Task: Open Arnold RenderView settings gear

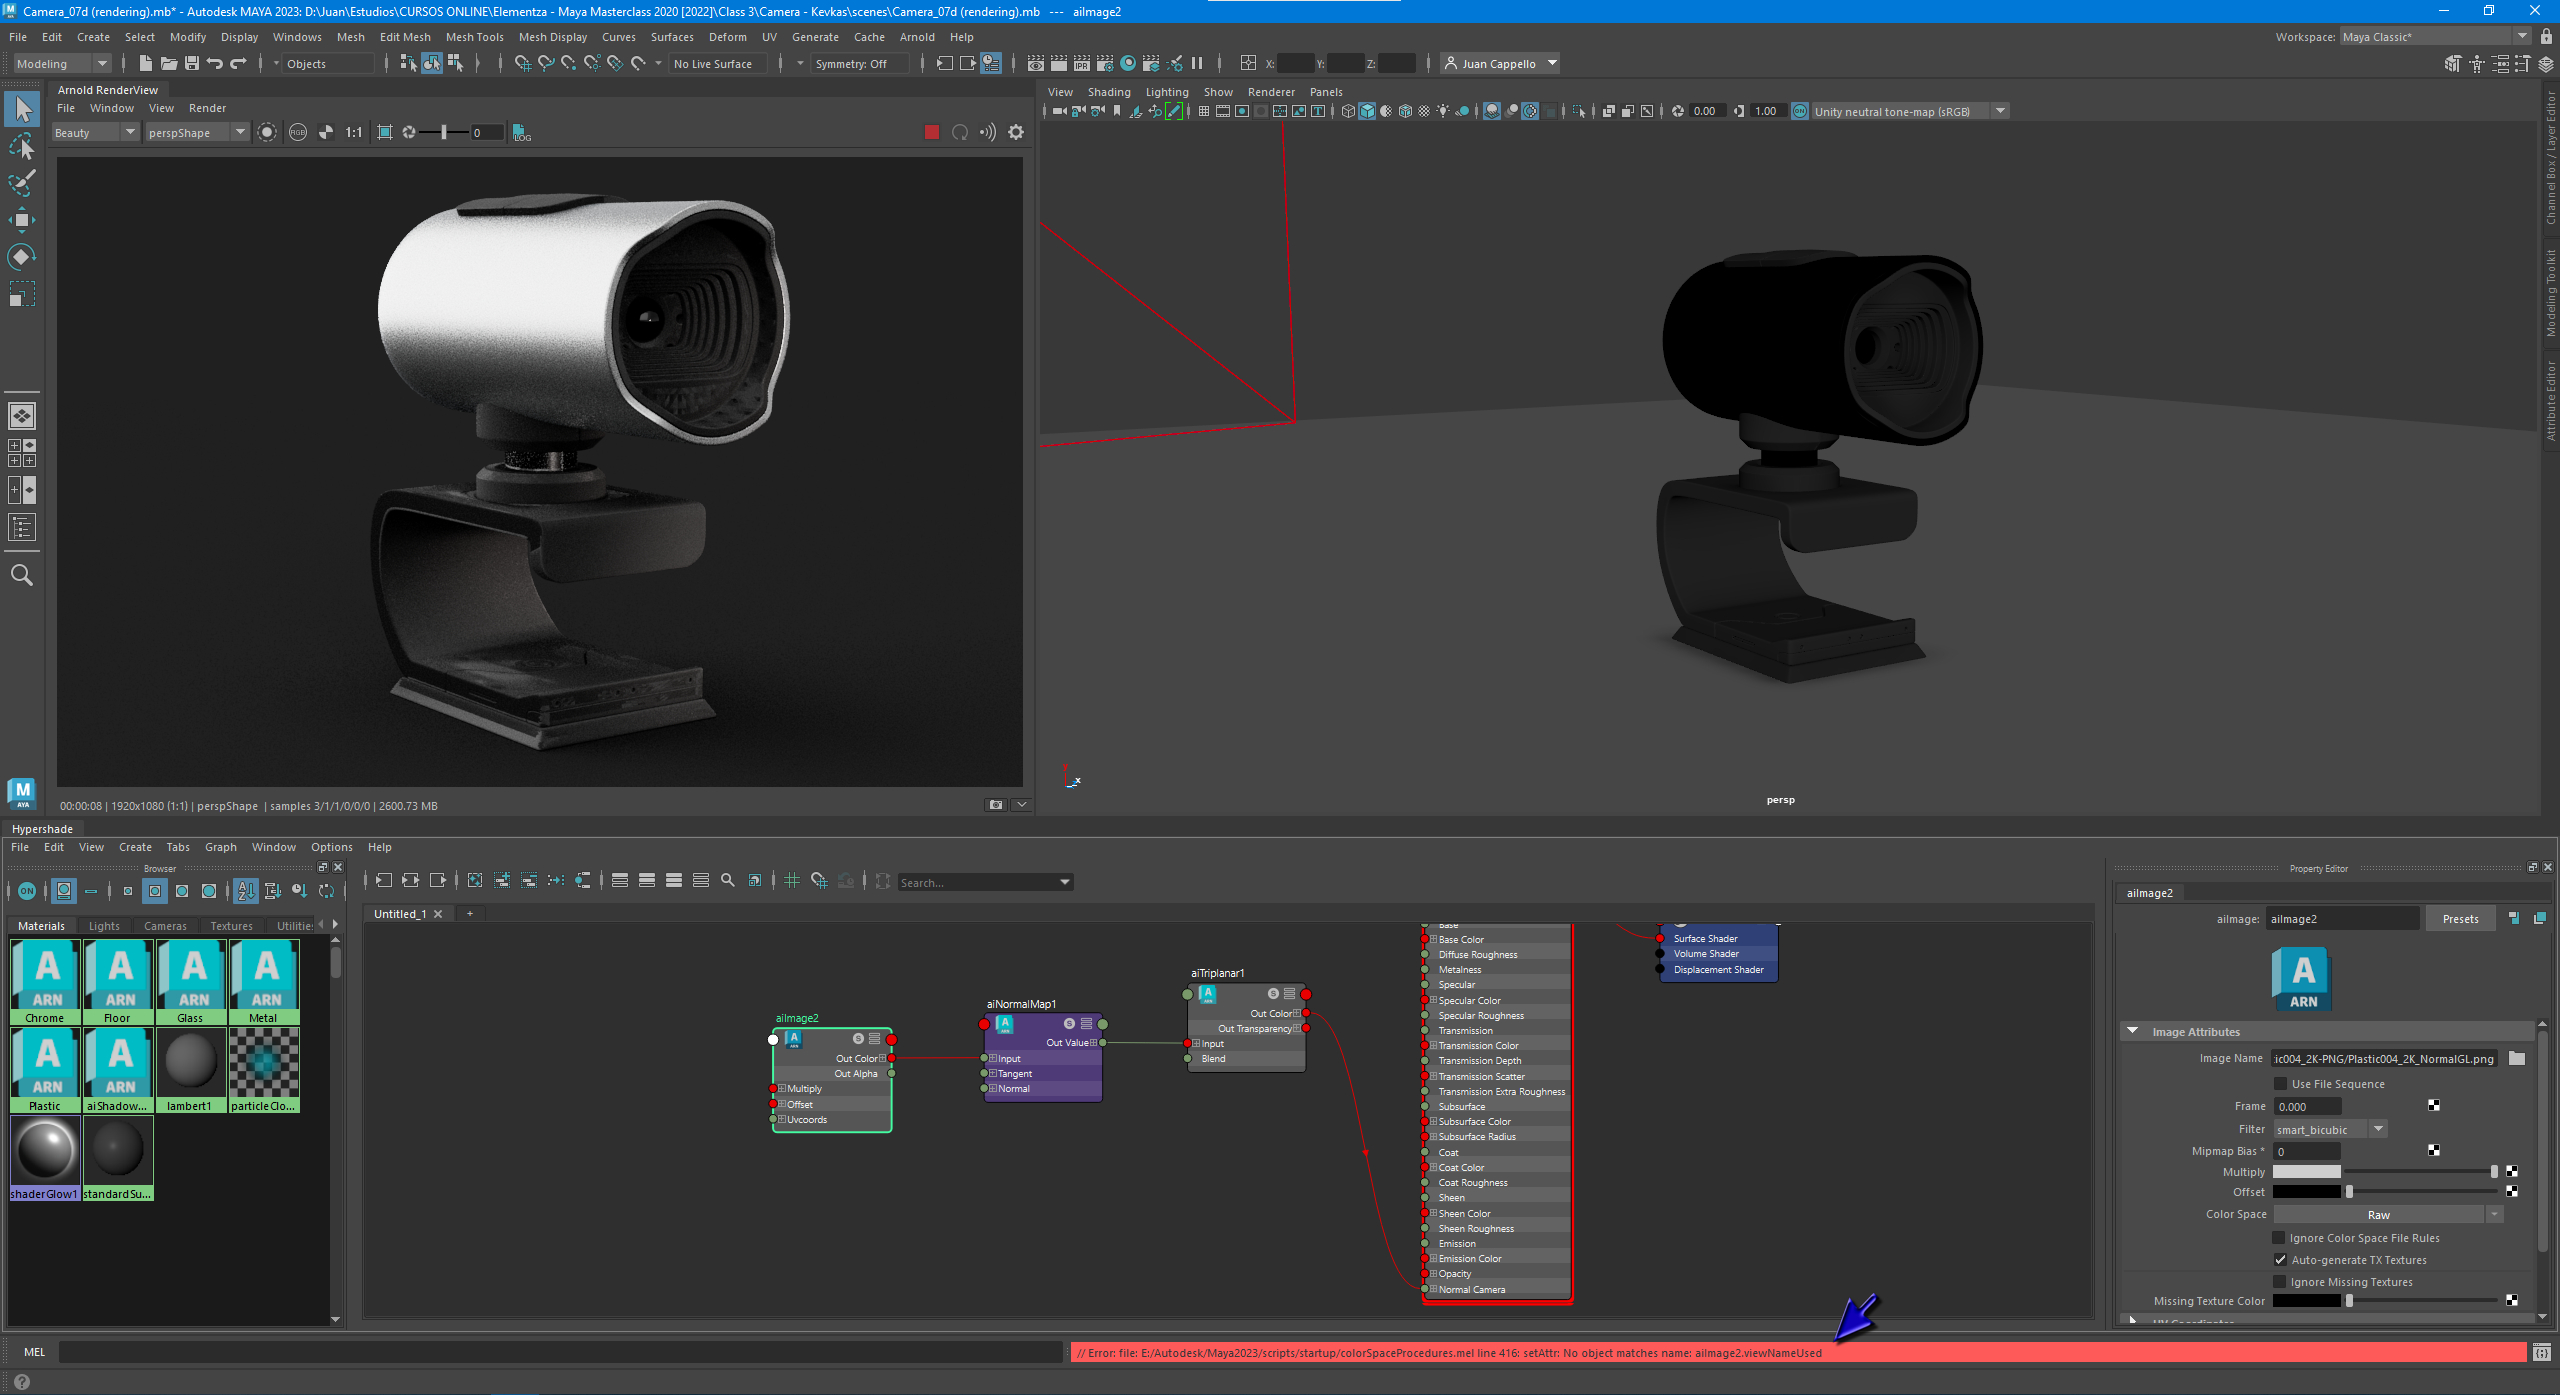Action: 1016,132
